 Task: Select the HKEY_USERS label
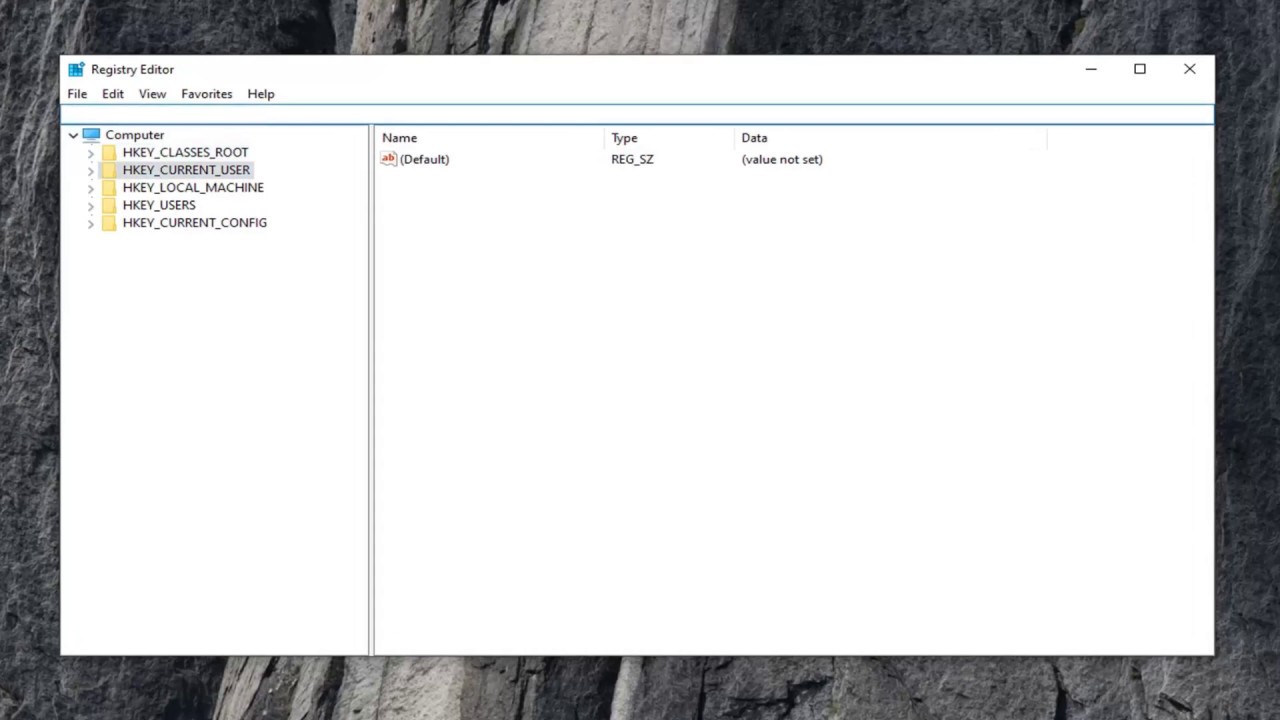point(159,205)
